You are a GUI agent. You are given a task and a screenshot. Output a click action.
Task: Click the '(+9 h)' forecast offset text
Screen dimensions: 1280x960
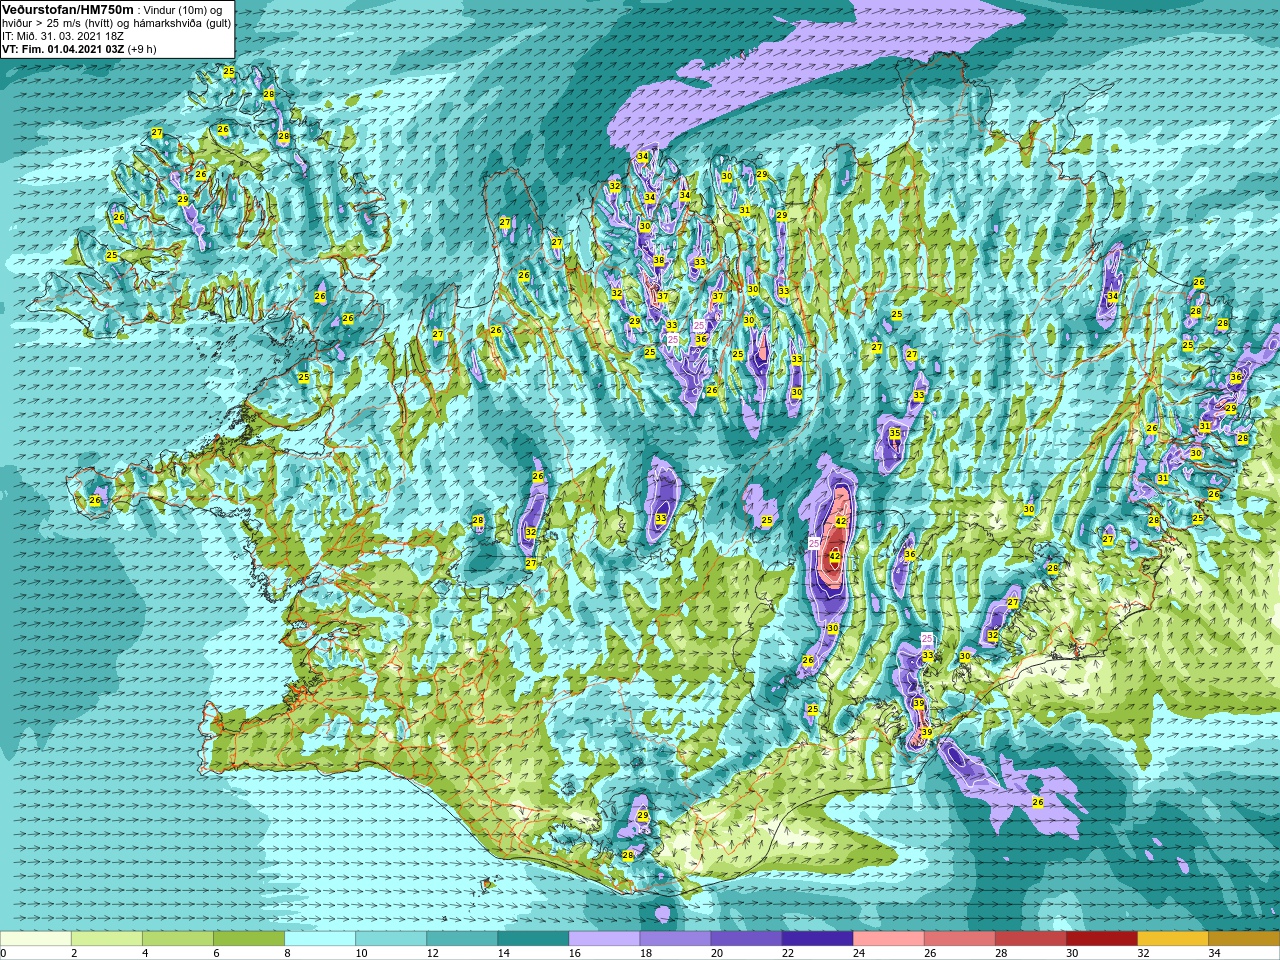[142, 49]
